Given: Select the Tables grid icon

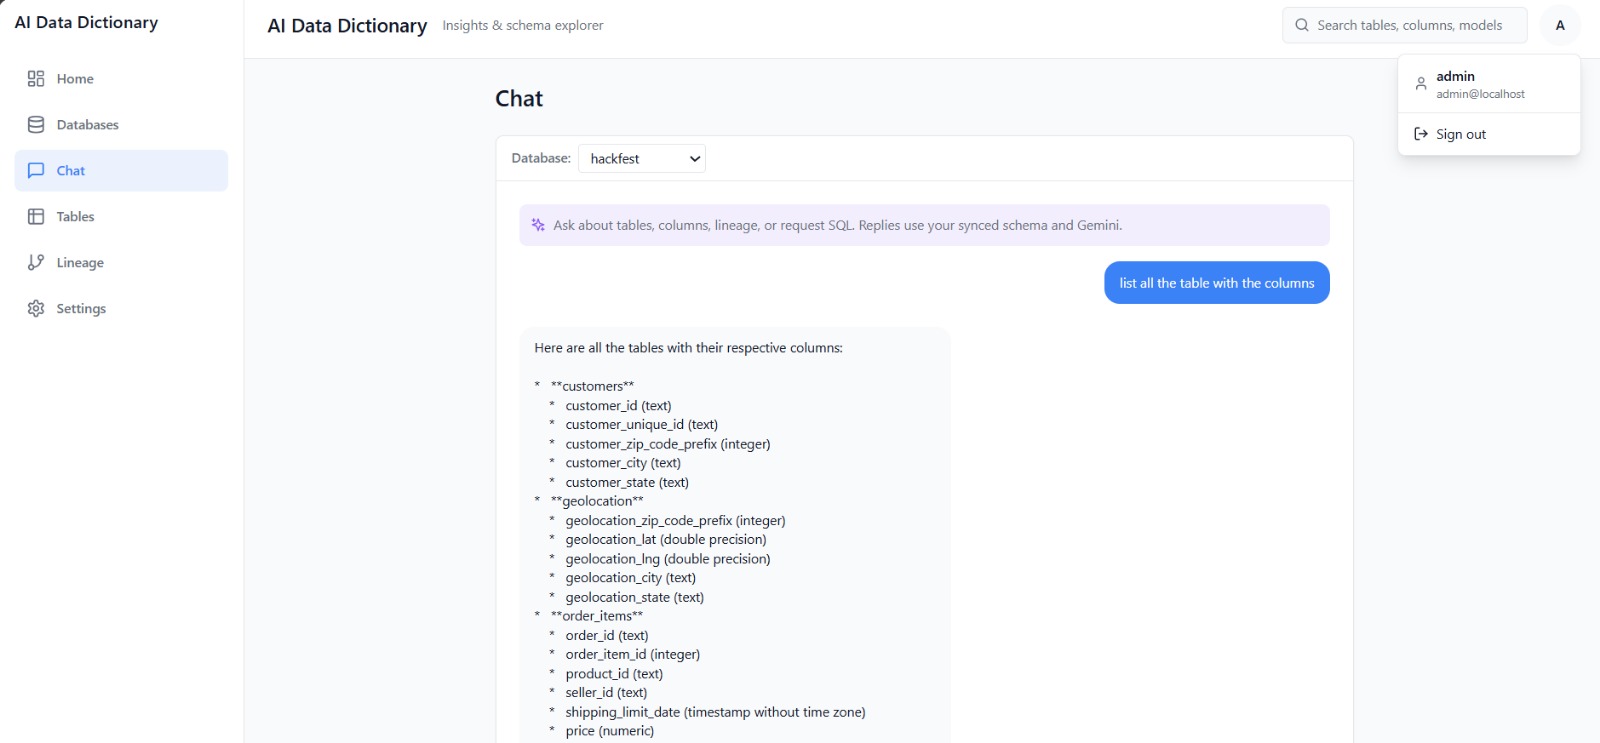Looking at the screenshot, I should click(x=36, y=216).
